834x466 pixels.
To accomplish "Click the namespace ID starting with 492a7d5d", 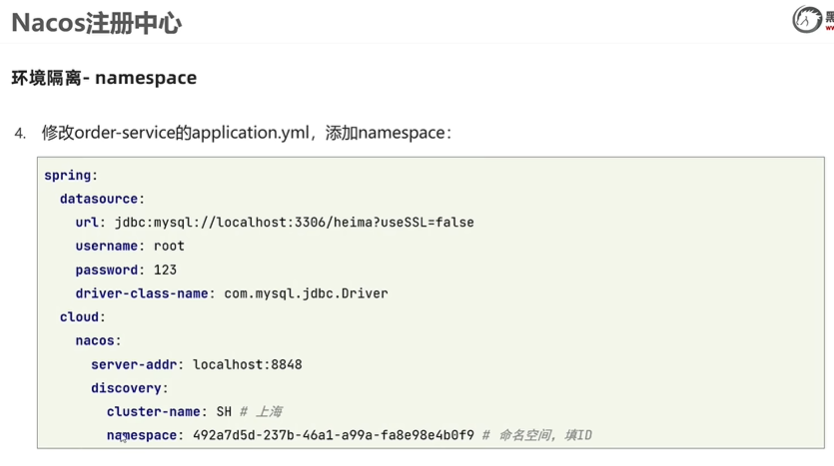I will click(333, 436).
